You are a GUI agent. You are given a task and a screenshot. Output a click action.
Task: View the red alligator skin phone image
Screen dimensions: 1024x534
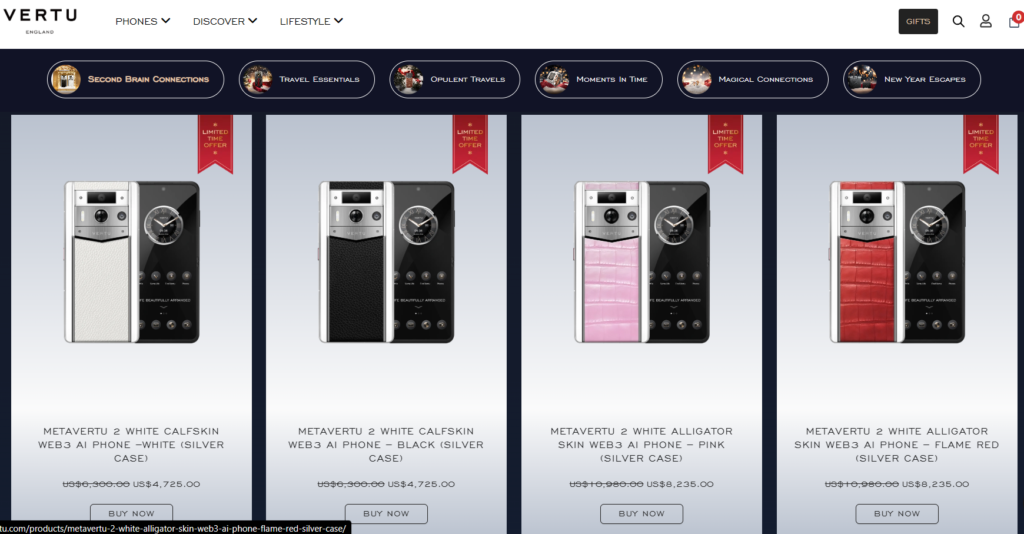pyautogui.click(x=897, y=262)
